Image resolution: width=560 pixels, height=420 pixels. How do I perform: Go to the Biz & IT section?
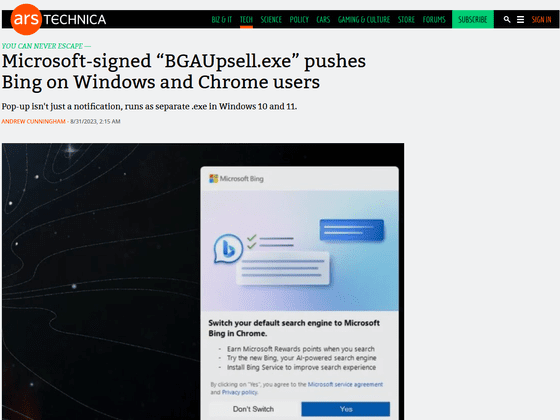[x=221, y=19]
